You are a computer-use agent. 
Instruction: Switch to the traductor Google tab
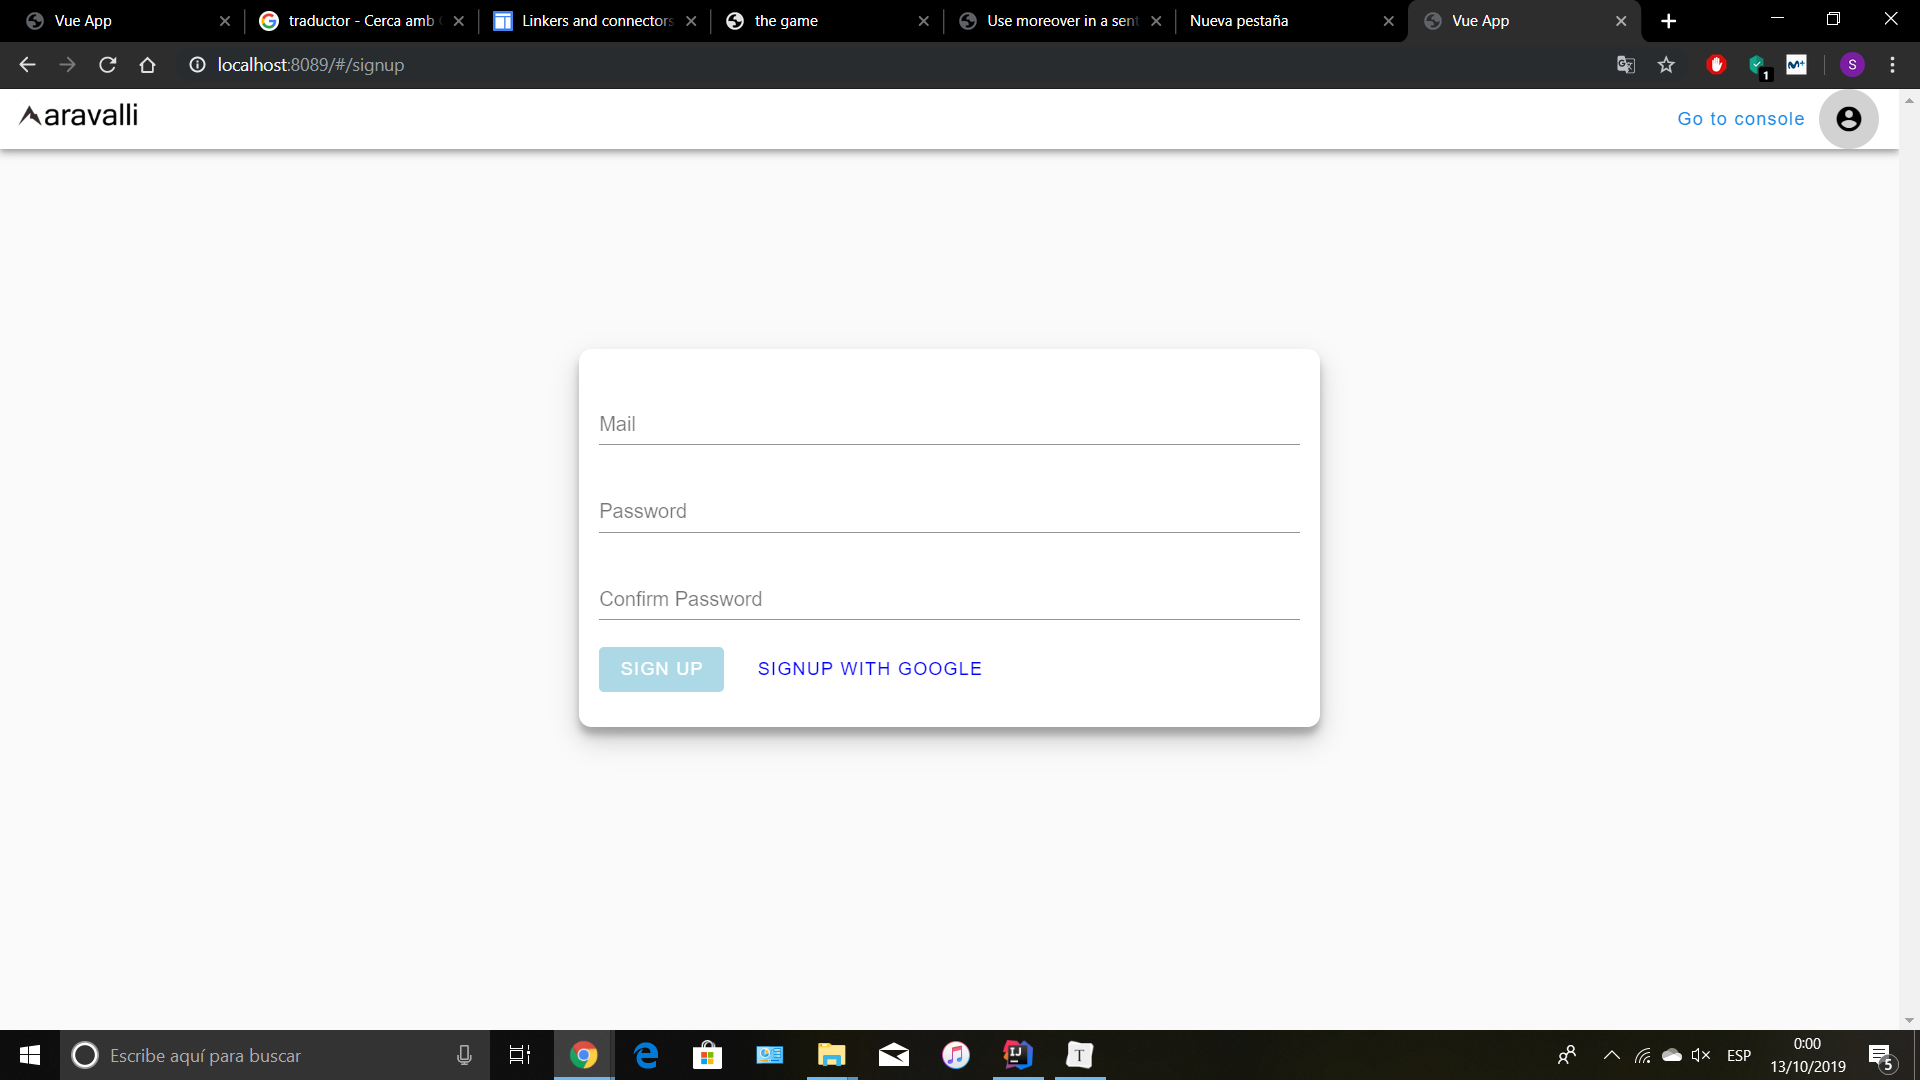tap(360, 21)
